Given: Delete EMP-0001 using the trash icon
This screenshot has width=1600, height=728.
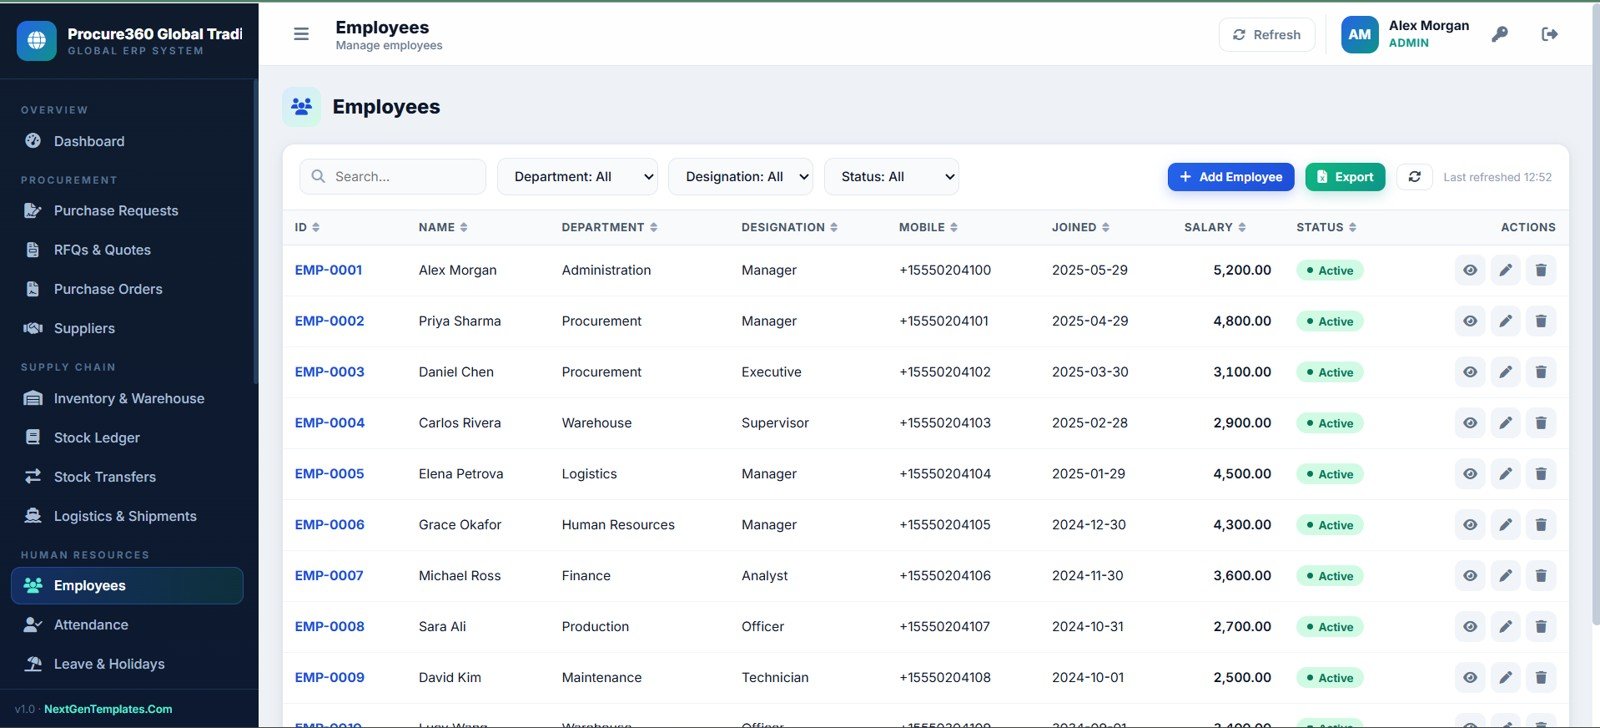Looking at the screenshot, I should 1541,270.
